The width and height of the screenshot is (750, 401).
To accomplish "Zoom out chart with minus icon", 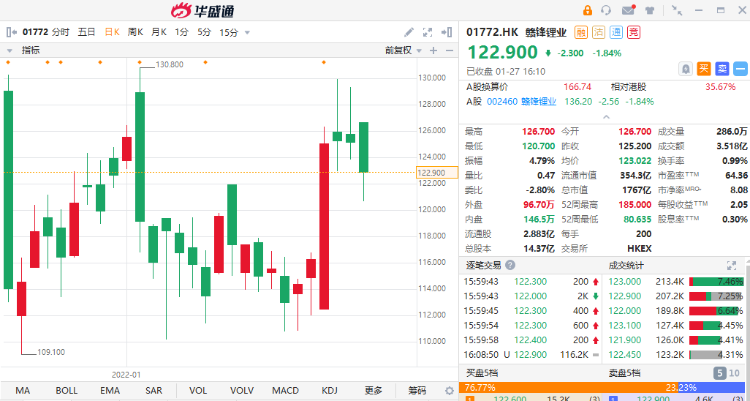I will tap(449, 50).
